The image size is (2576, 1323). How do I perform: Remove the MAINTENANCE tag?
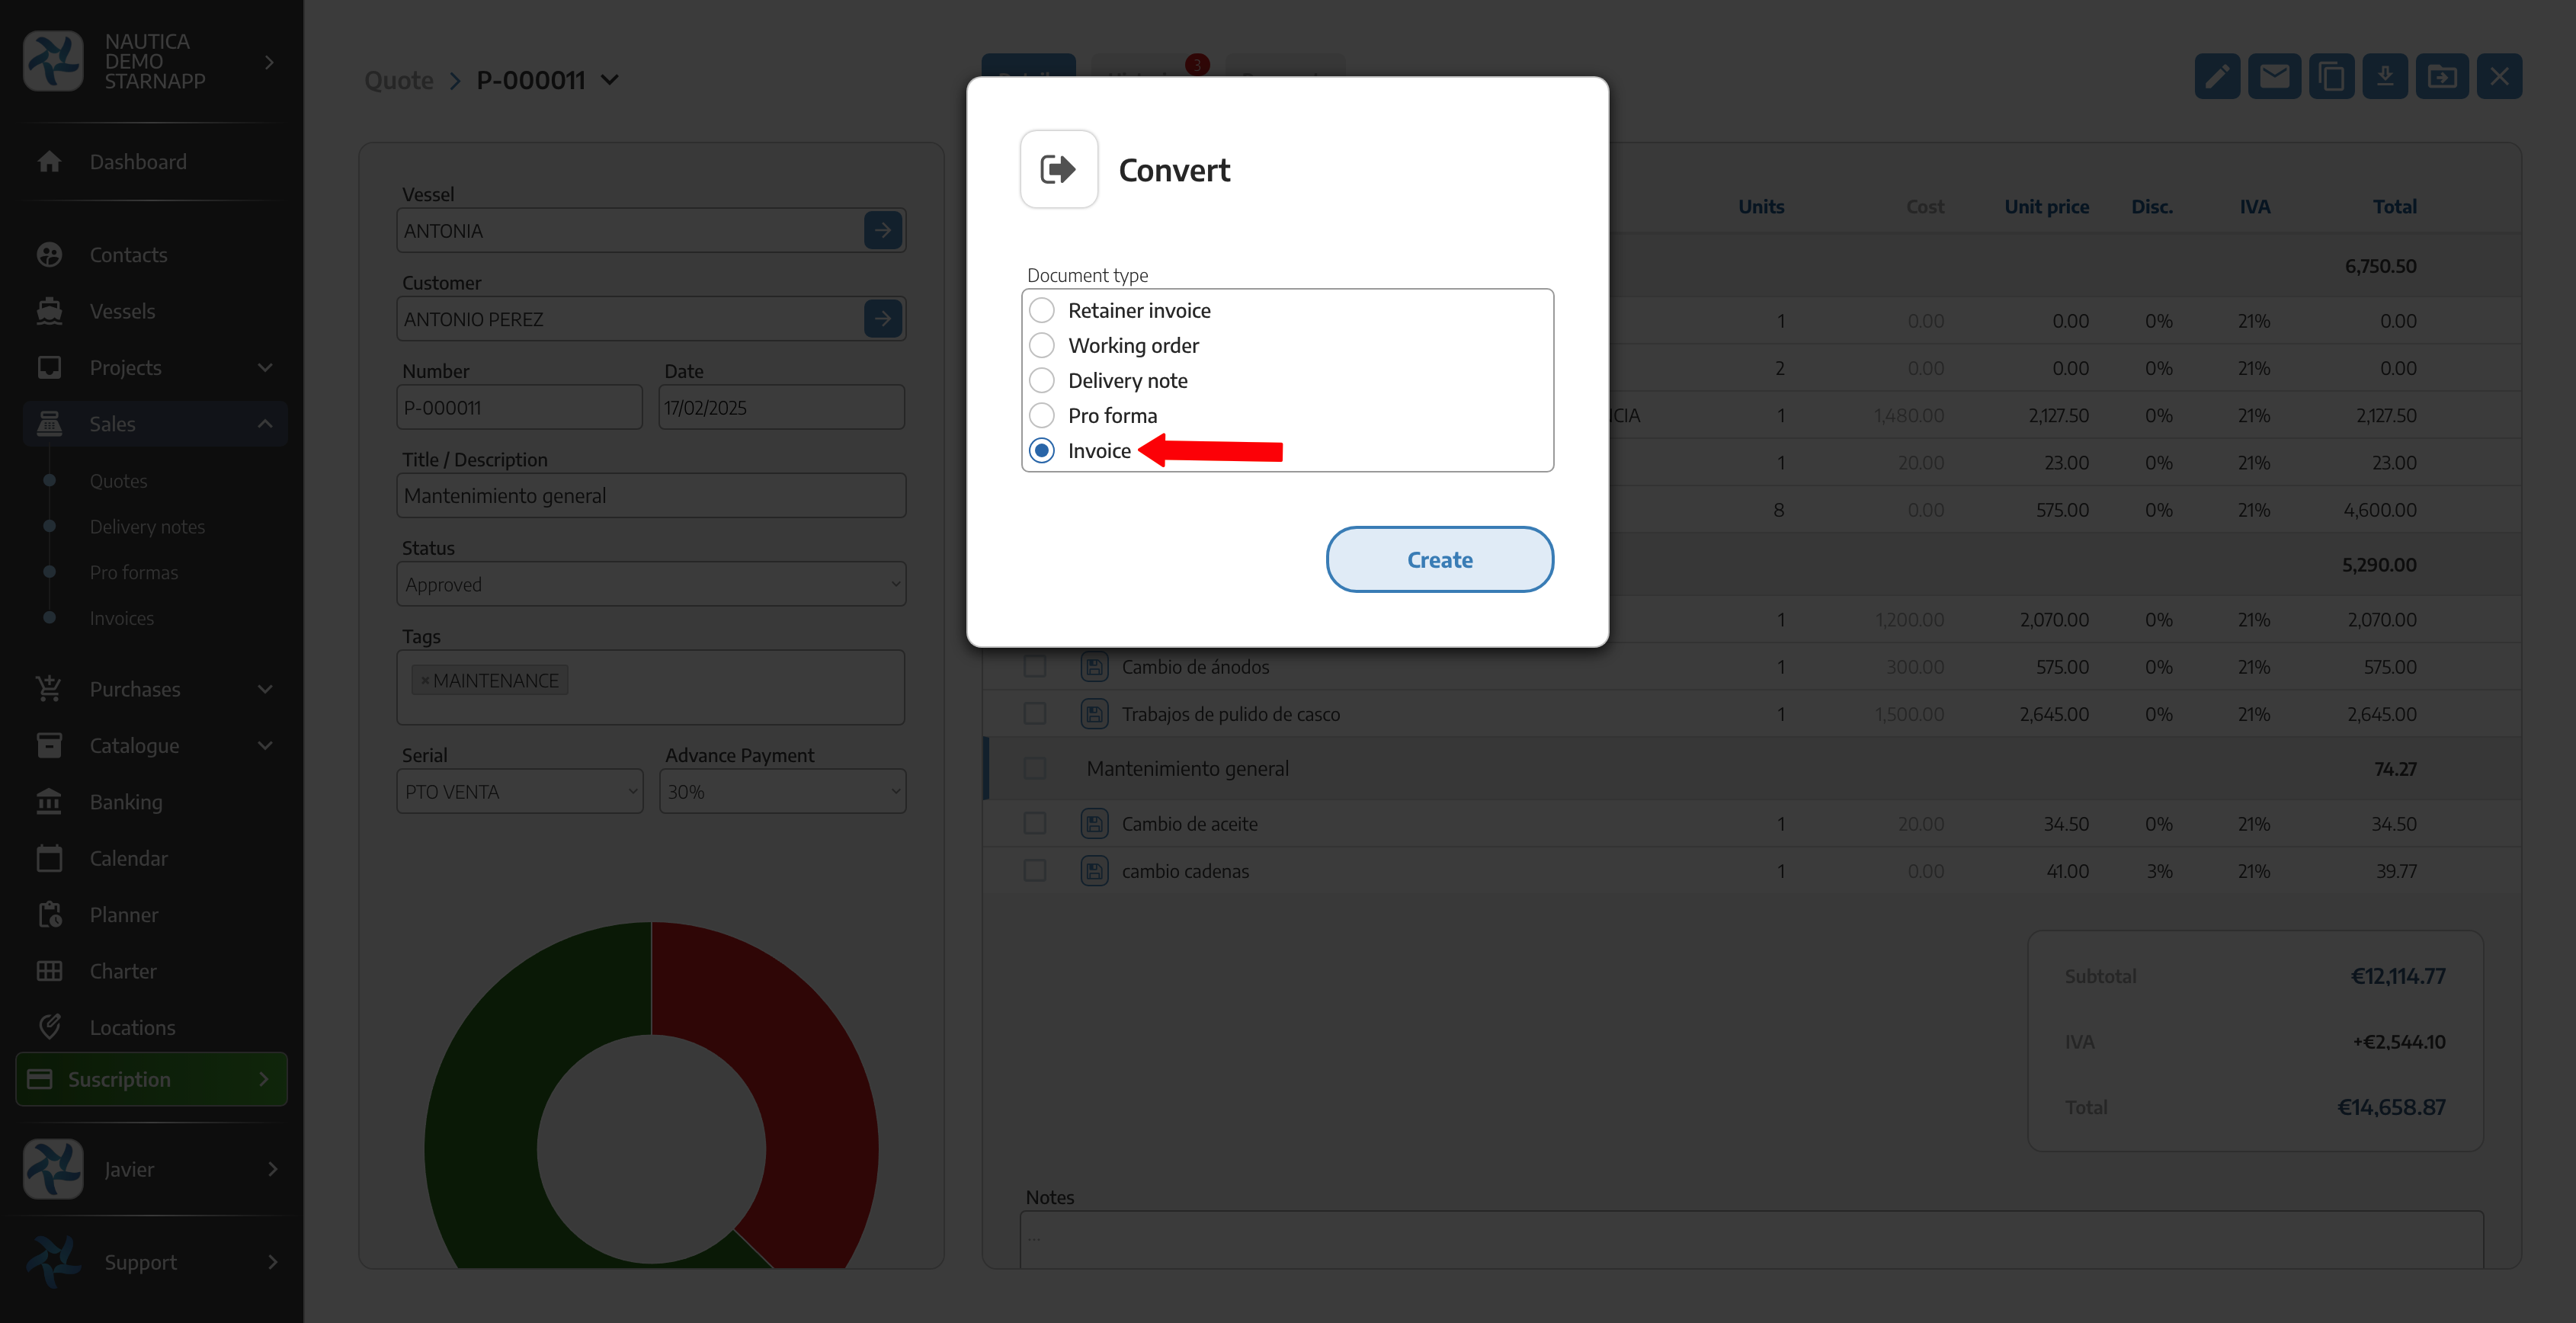[425, 681]
